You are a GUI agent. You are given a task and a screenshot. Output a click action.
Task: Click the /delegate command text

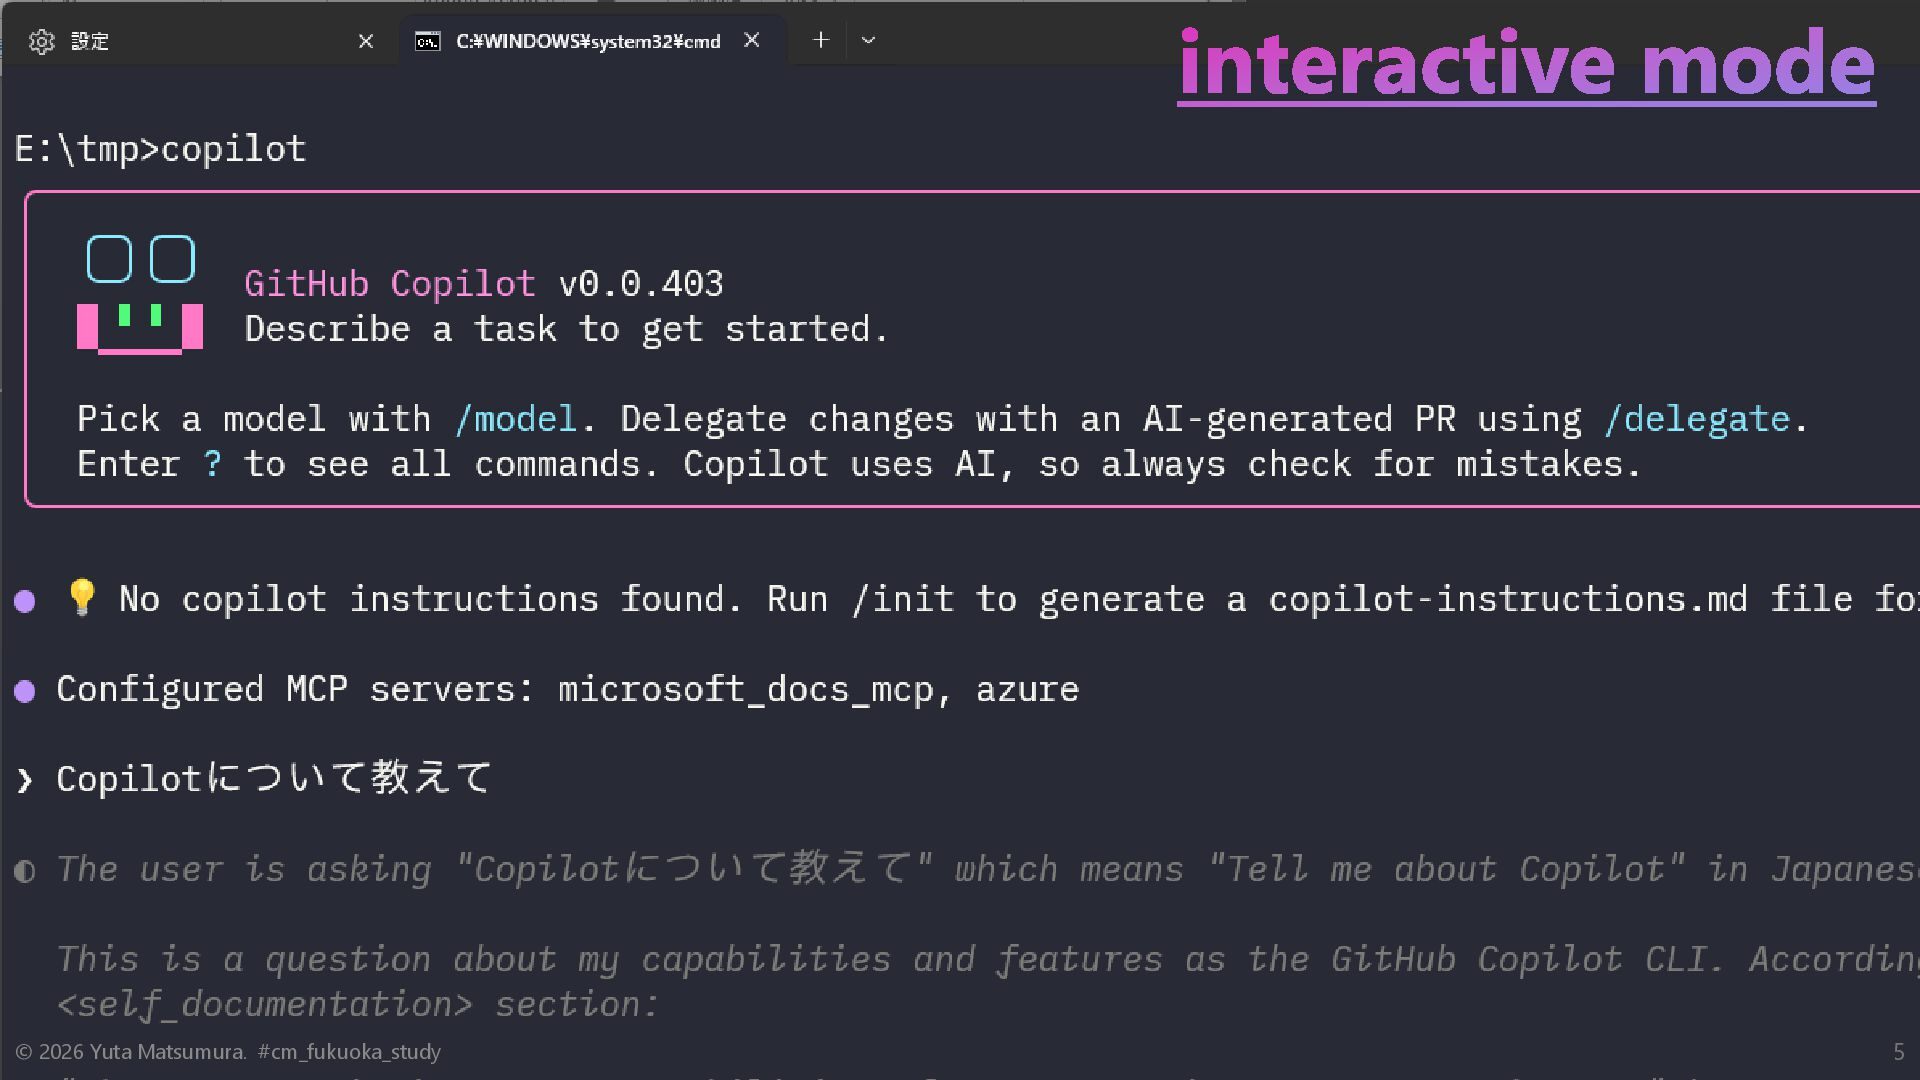(1696, 419)
